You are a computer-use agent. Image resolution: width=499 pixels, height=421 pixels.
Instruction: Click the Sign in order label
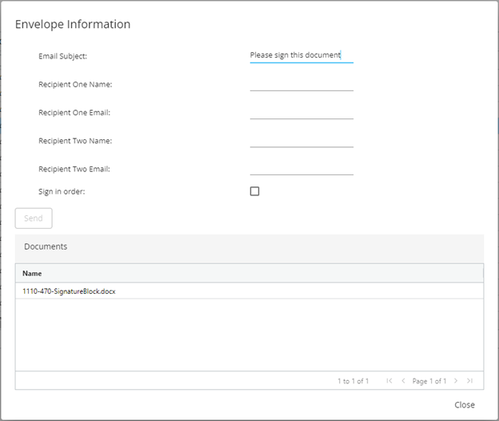click(x=62, y=192)
